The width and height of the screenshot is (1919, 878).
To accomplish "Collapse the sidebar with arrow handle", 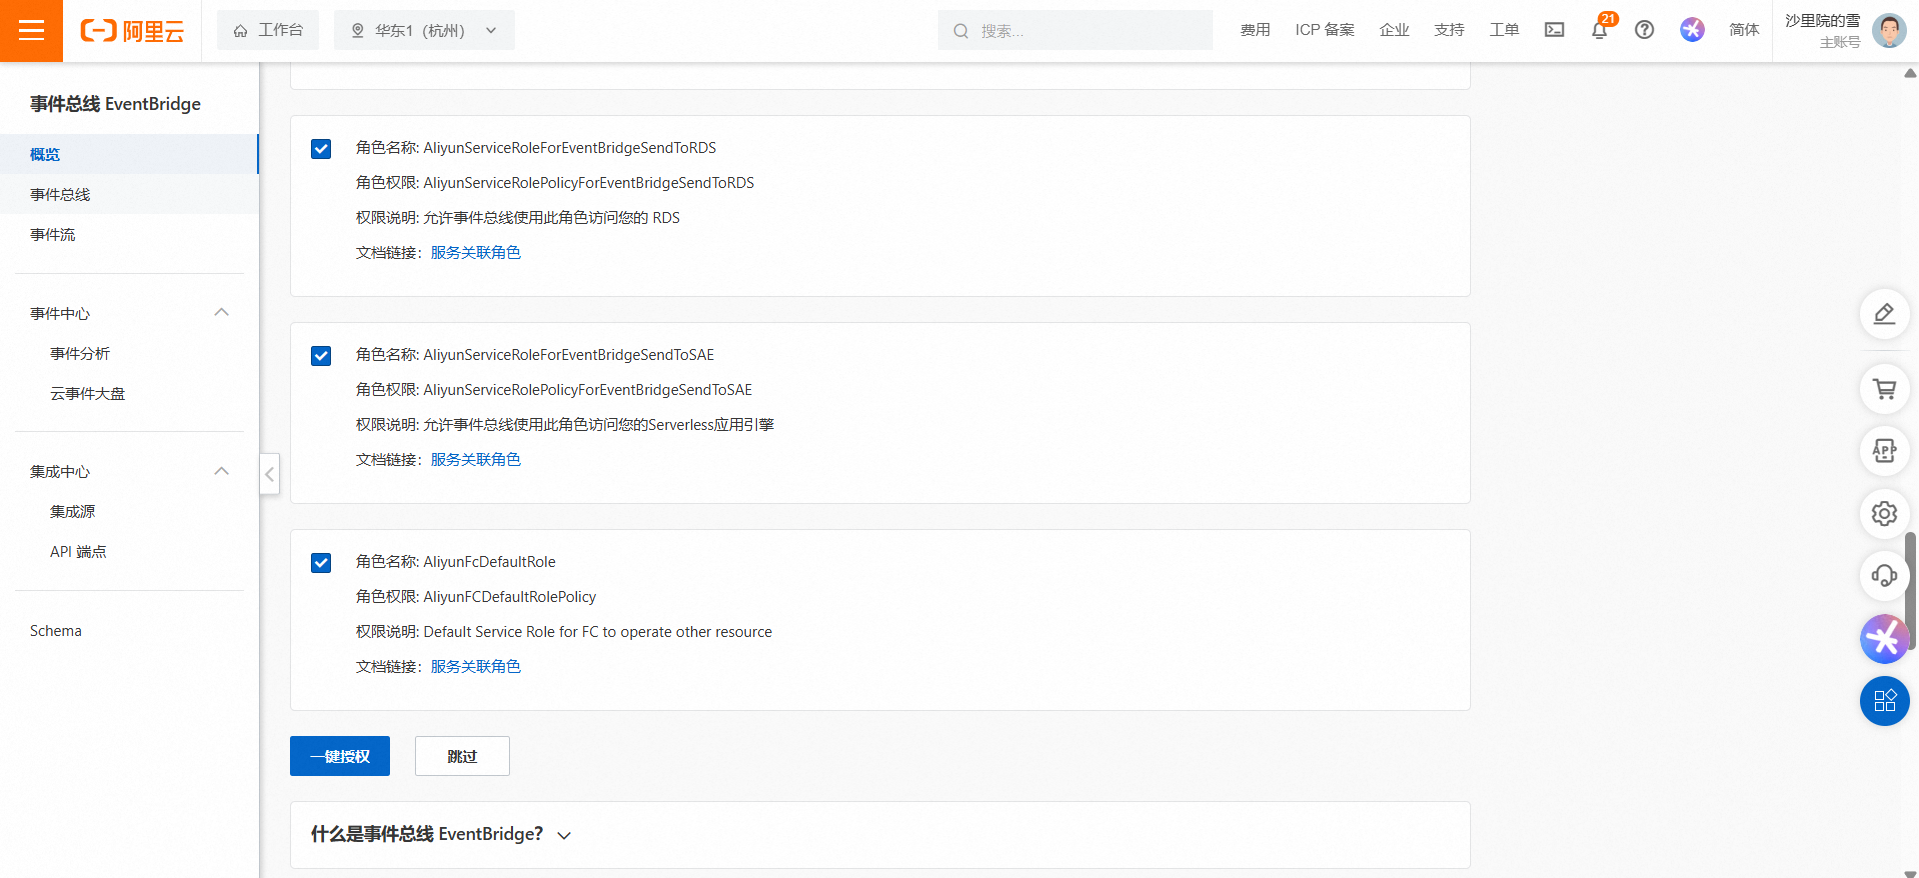I will tap(269, 474).
